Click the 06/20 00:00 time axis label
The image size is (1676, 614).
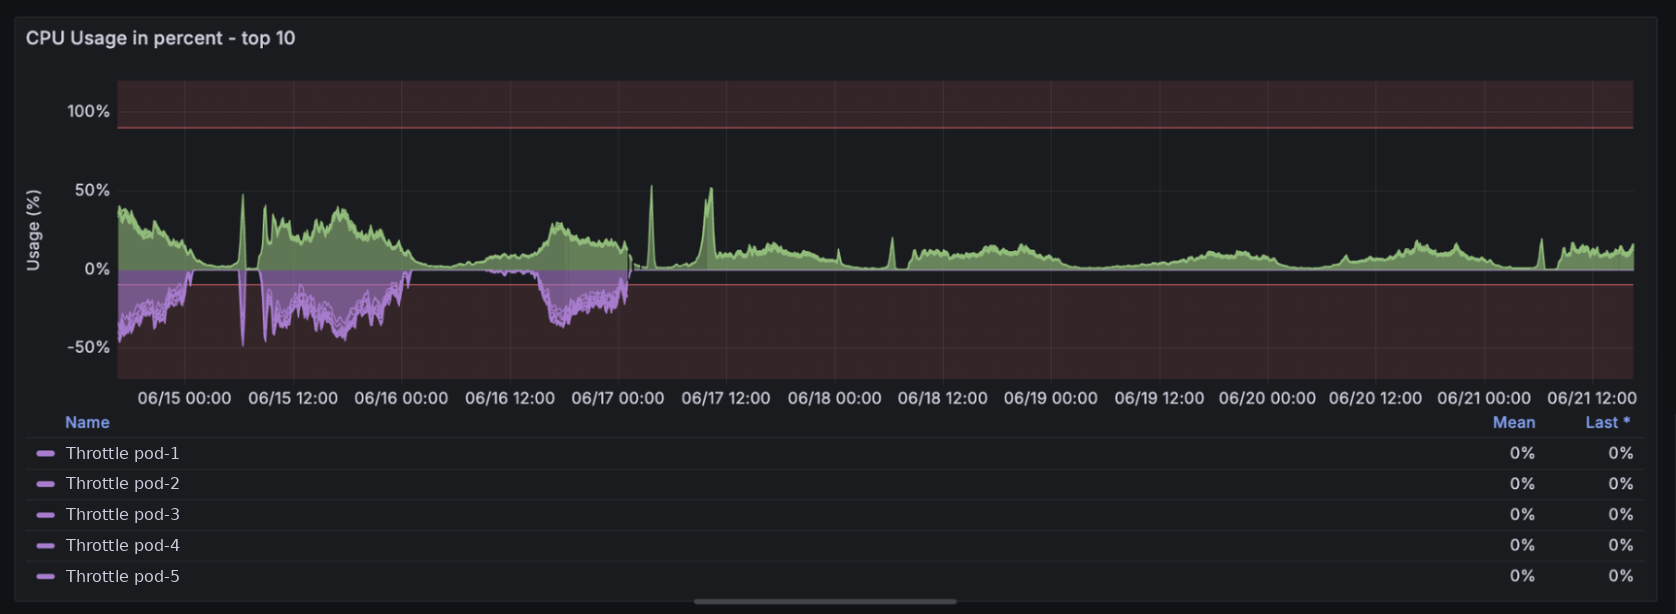tap(1267, 398)
